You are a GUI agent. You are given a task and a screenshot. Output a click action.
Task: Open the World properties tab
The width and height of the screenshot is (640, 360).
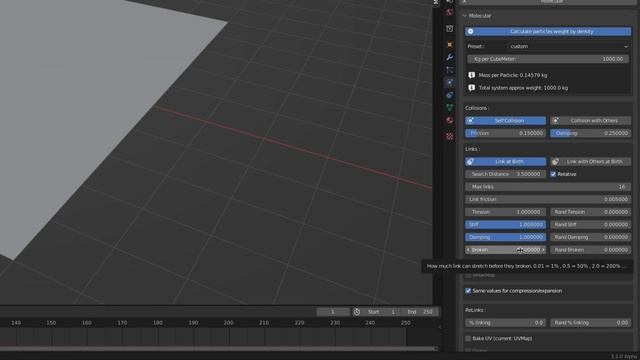tap(449, 12)
